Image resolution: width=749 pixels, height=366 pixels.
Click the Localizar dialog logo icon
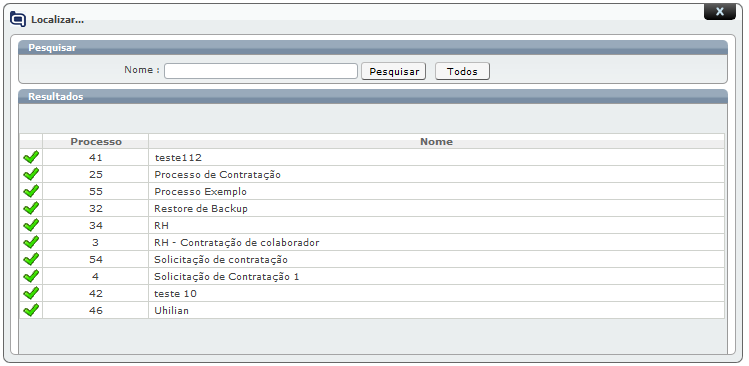pyautogui.click(x=18, y=19)
